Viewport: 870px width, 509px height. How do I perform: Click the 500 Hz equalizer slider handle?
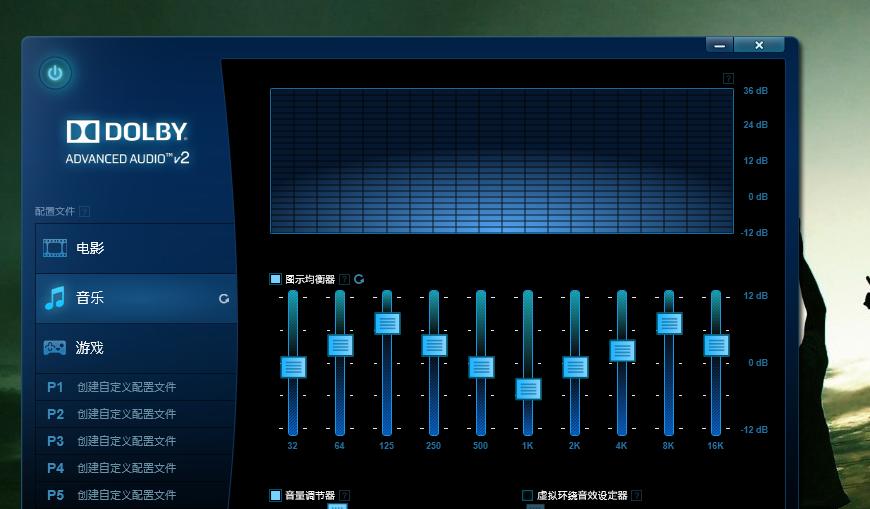481,367
